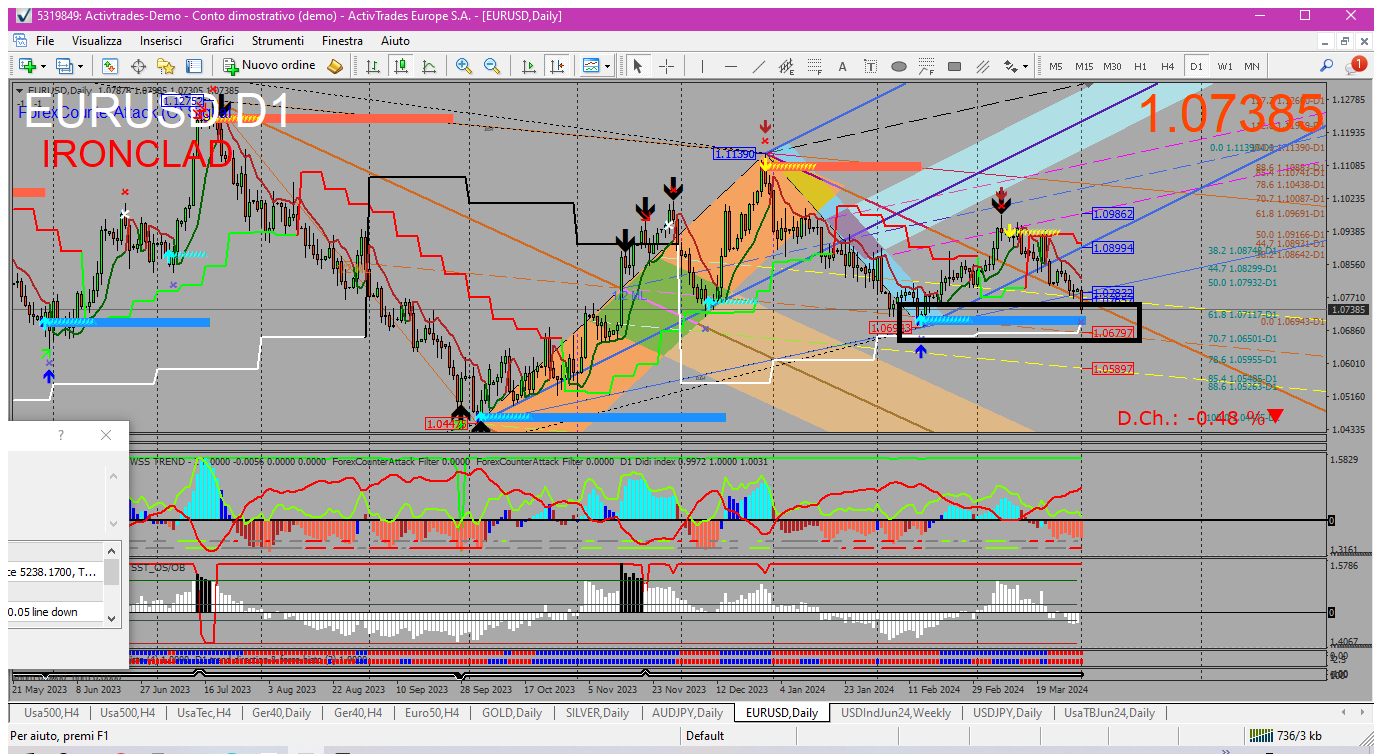The width and height of the screenshot is (1382, 754).
Task: Open the Search magnifier icon
Action: [x=1326, y=66]
